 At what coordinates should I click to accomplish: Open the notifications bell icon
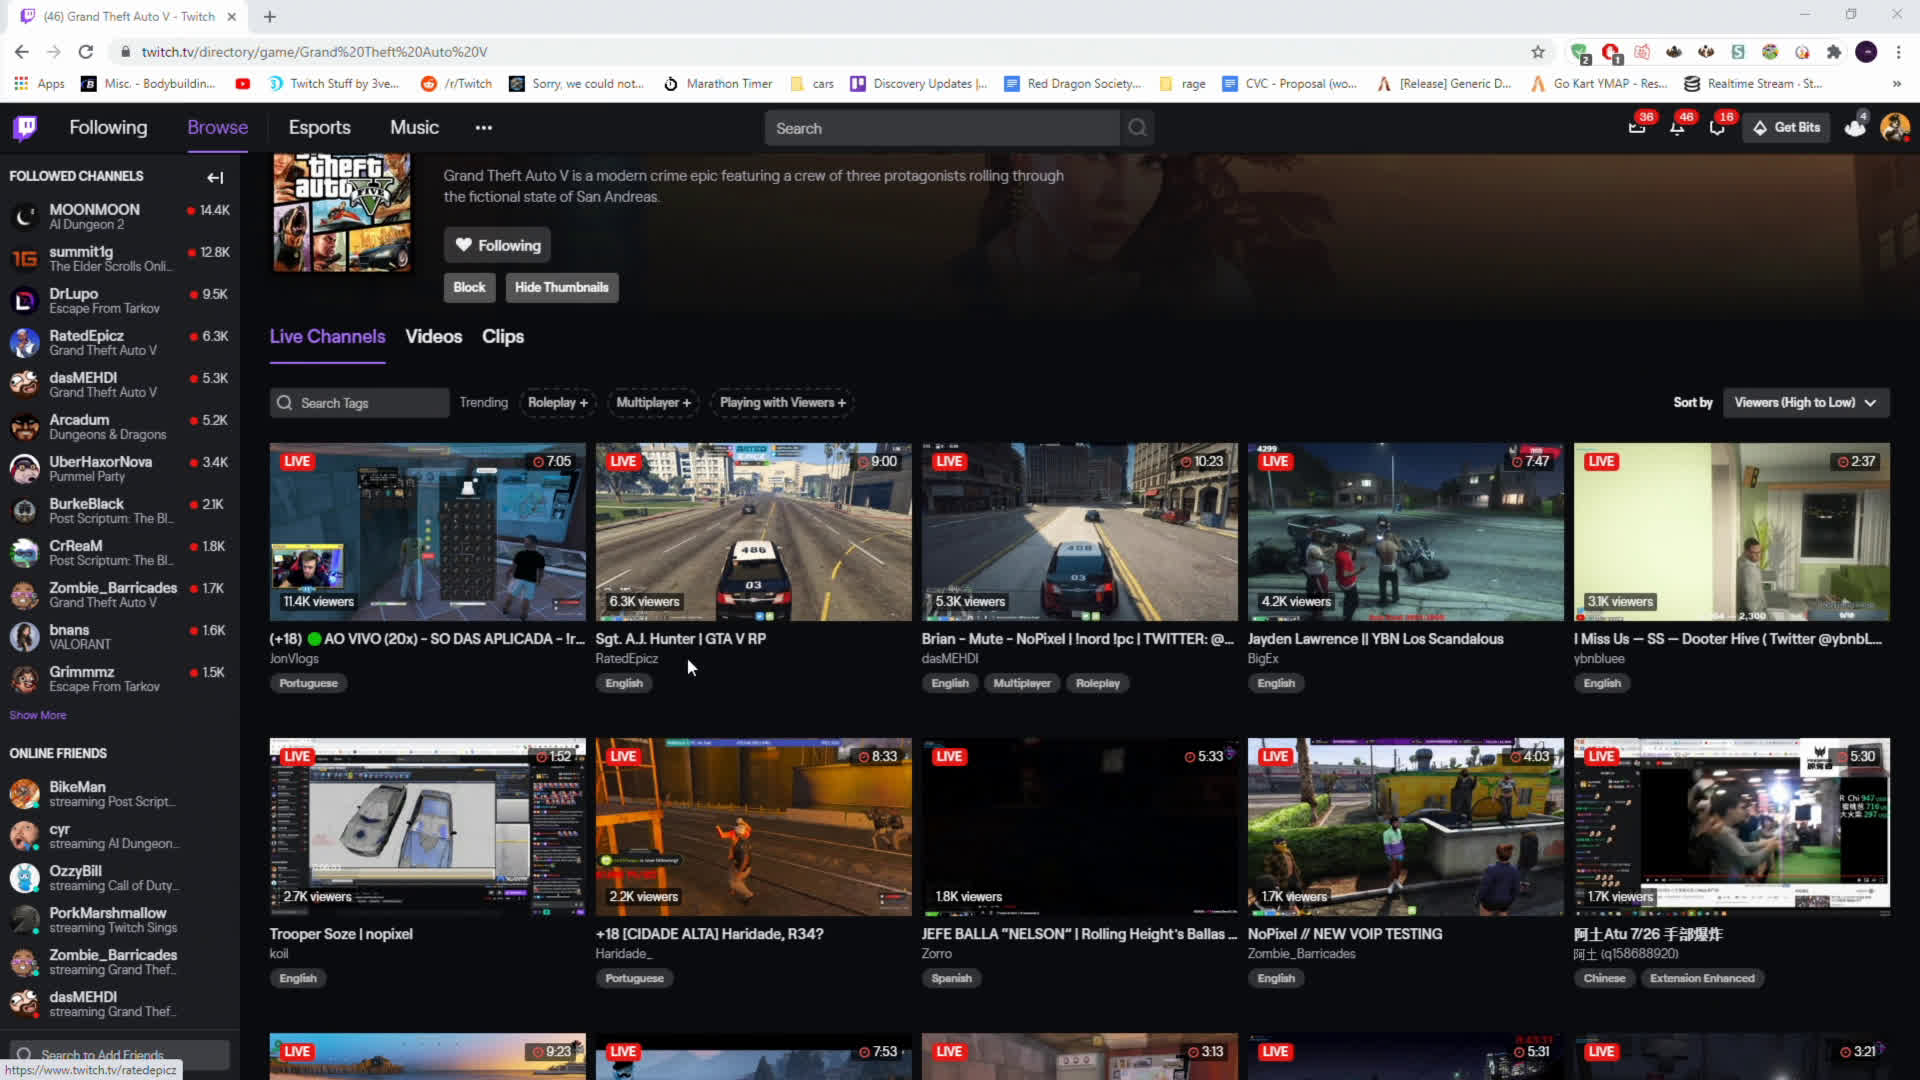click(x=1677, y=127)
